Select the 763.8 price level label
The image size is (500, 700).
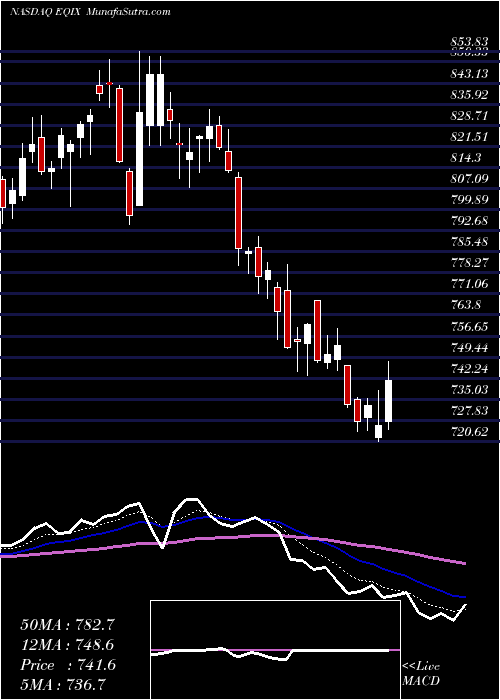[466, 304]
